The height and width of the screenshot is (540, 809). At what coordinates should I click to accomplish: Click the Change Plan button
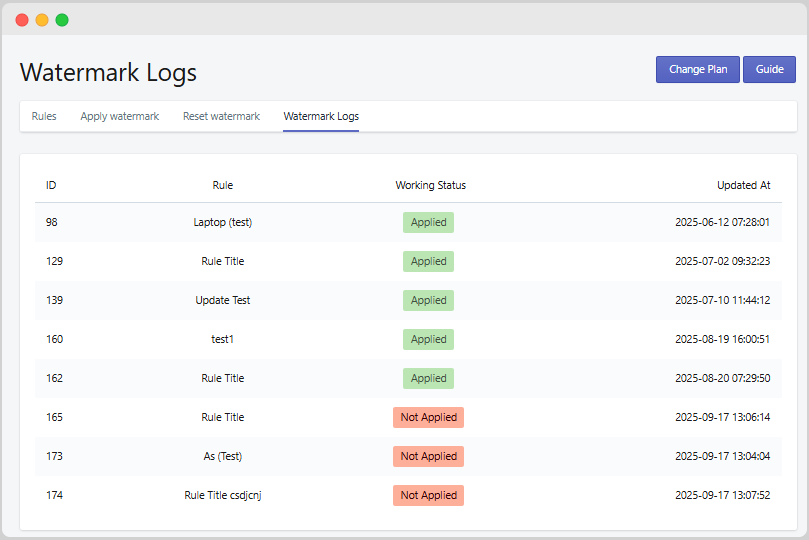[698, 70]
